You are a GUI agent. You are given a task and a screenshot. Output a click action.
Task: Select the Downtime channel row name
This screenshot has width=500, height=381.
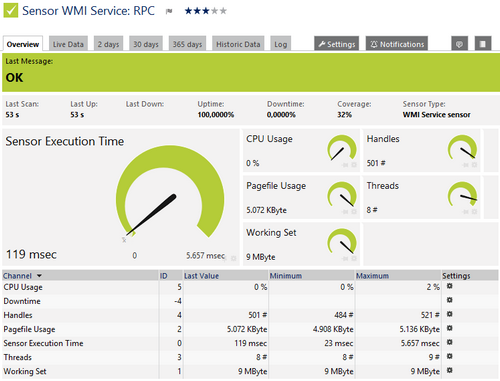[22, 301]
